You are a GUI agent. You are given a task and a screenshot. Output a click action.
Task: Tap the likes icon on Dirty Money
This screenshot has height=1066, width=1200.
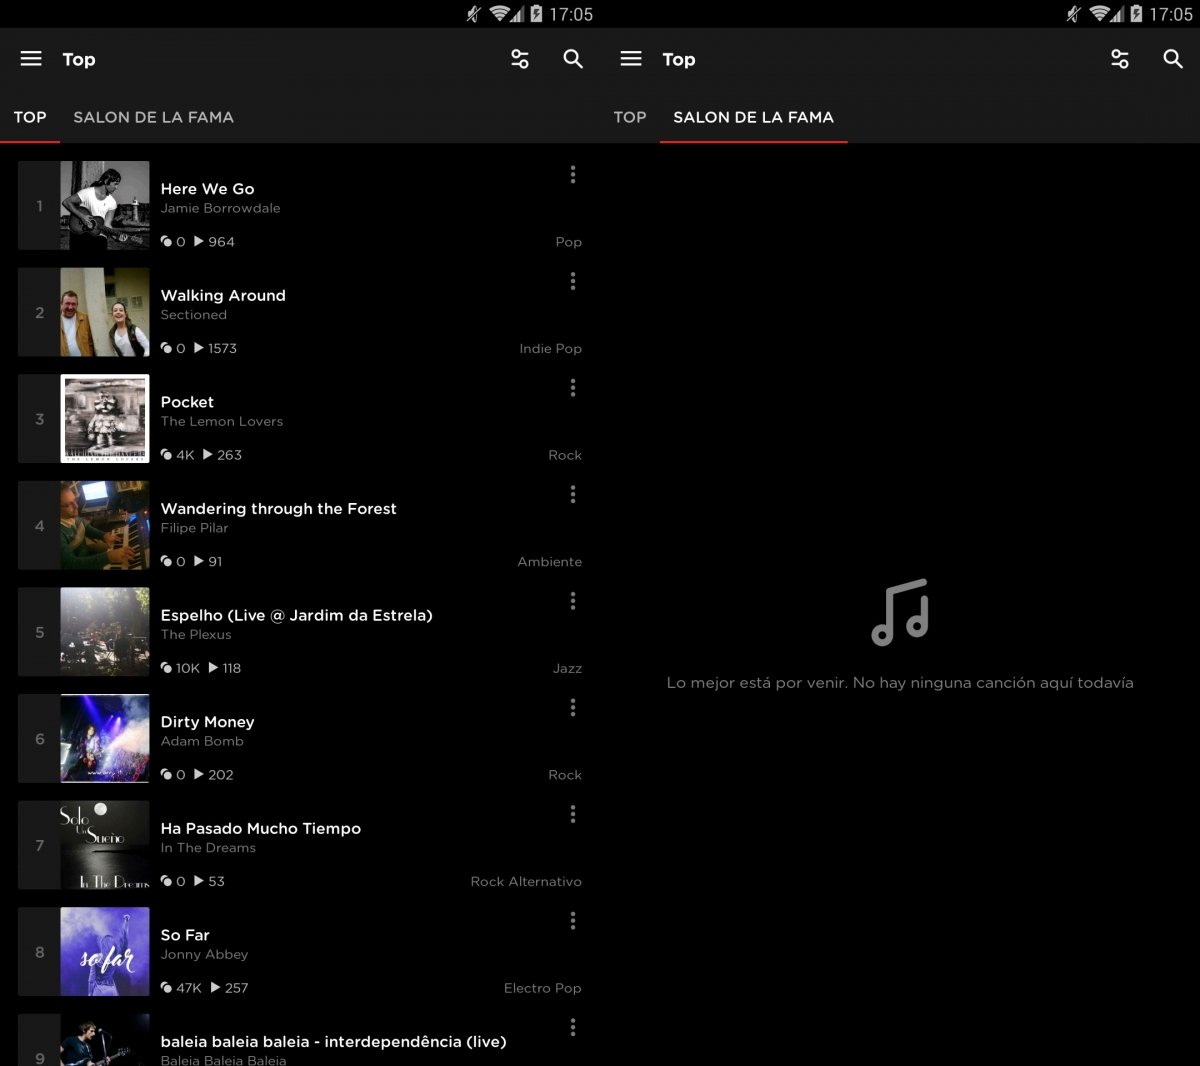(167, 775)
